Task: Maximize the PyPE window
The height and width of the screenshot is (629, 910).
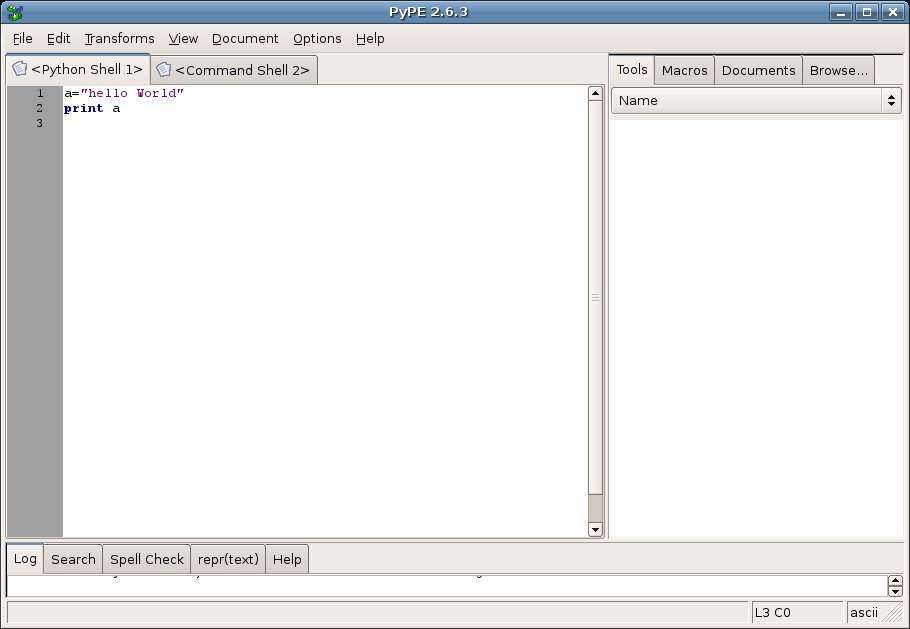Action: click(867, 12)
